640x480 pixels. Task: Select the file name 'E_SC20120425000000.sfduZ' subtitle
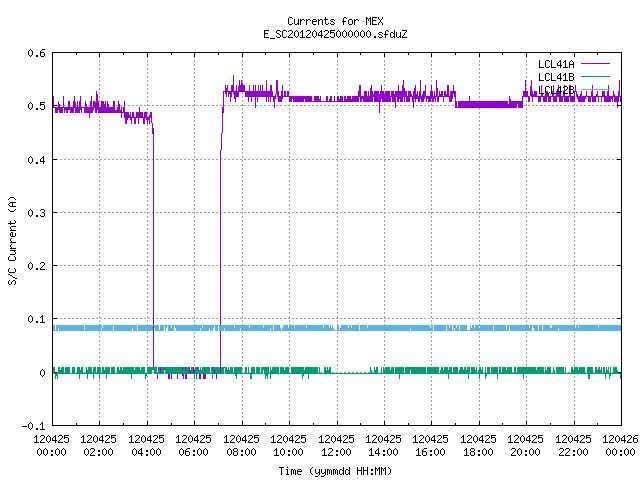point(335,34)
